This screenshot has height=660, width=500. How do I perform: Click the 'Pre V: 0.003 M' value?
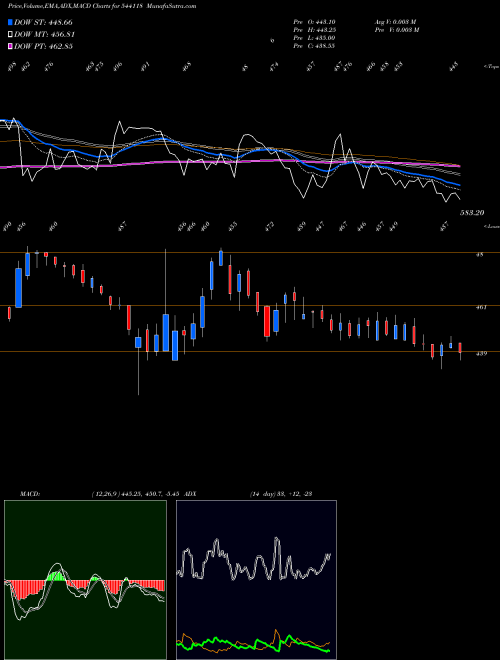click(x=396, y=30)
